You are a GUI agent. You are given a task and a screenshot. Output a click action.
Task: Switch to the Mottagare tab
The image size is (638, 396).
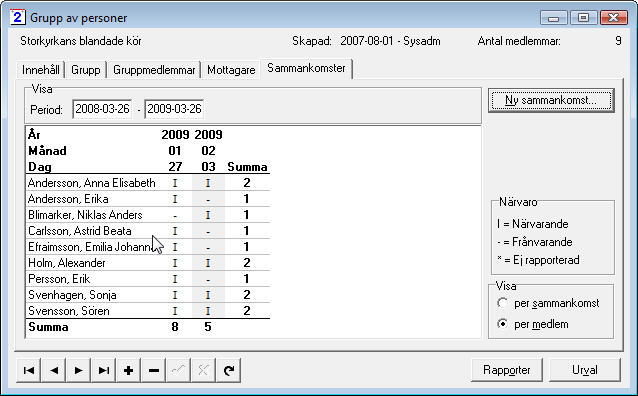coord(231,70)
